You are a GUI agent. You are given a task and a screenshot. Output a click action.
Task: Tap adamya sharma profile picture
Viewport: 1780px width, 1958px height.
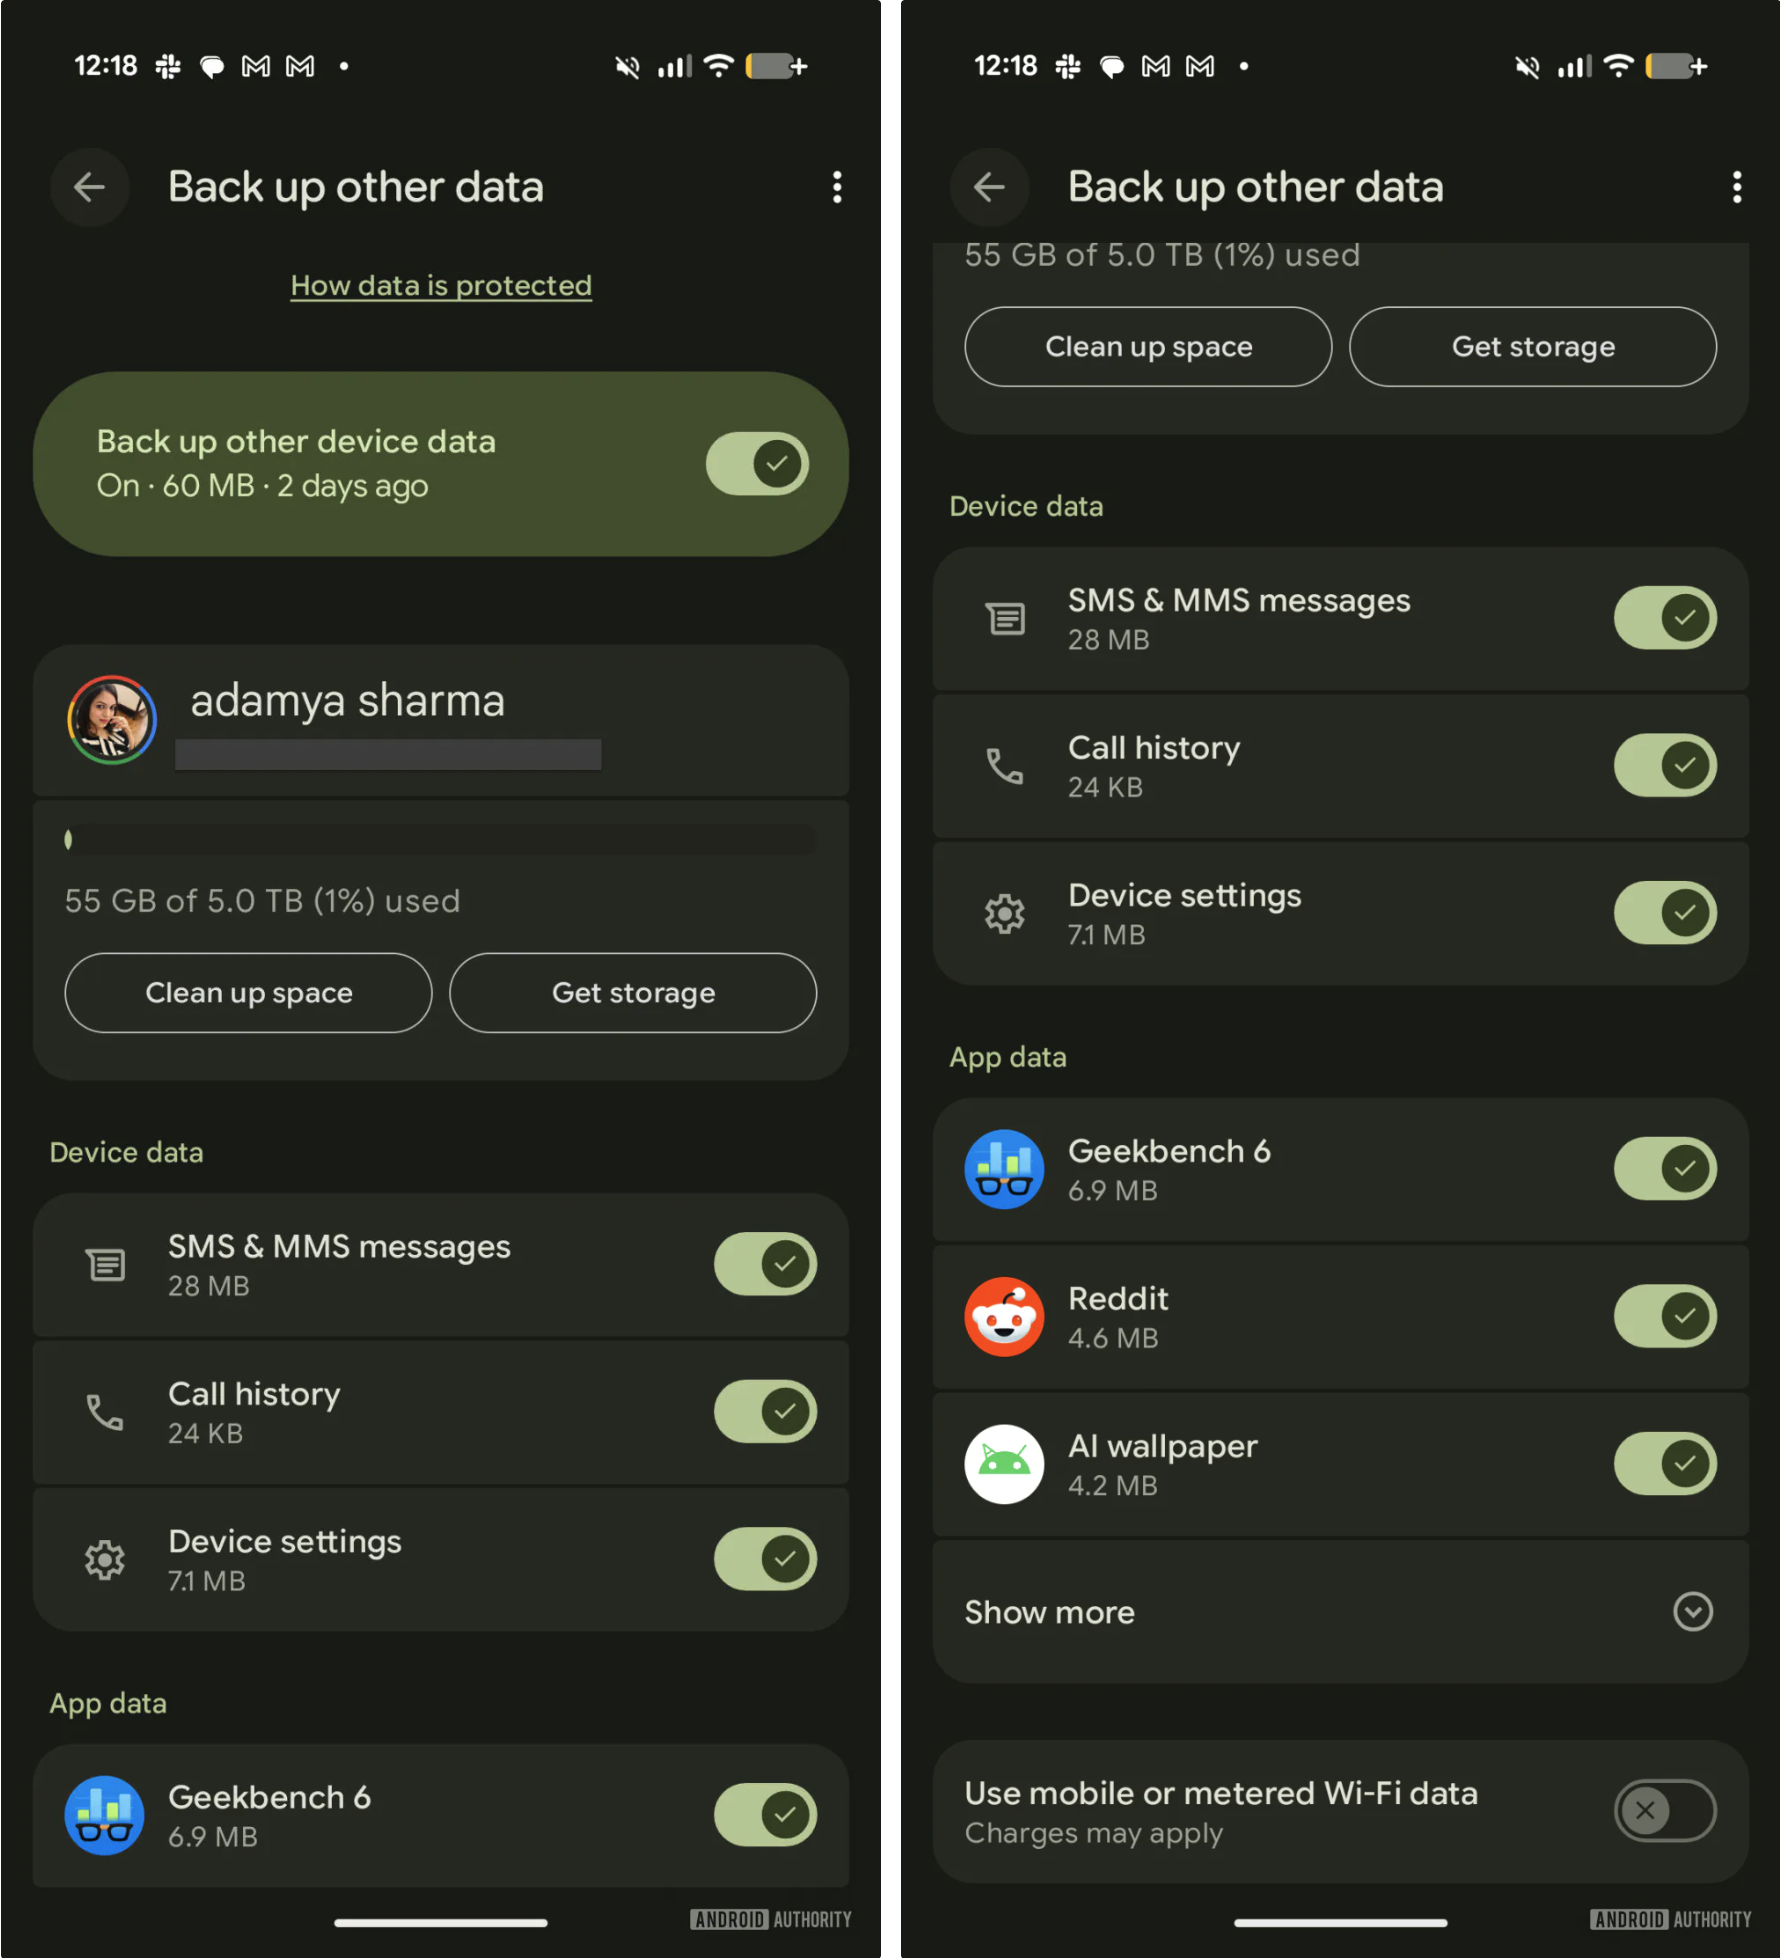click(x=112, y=719)
